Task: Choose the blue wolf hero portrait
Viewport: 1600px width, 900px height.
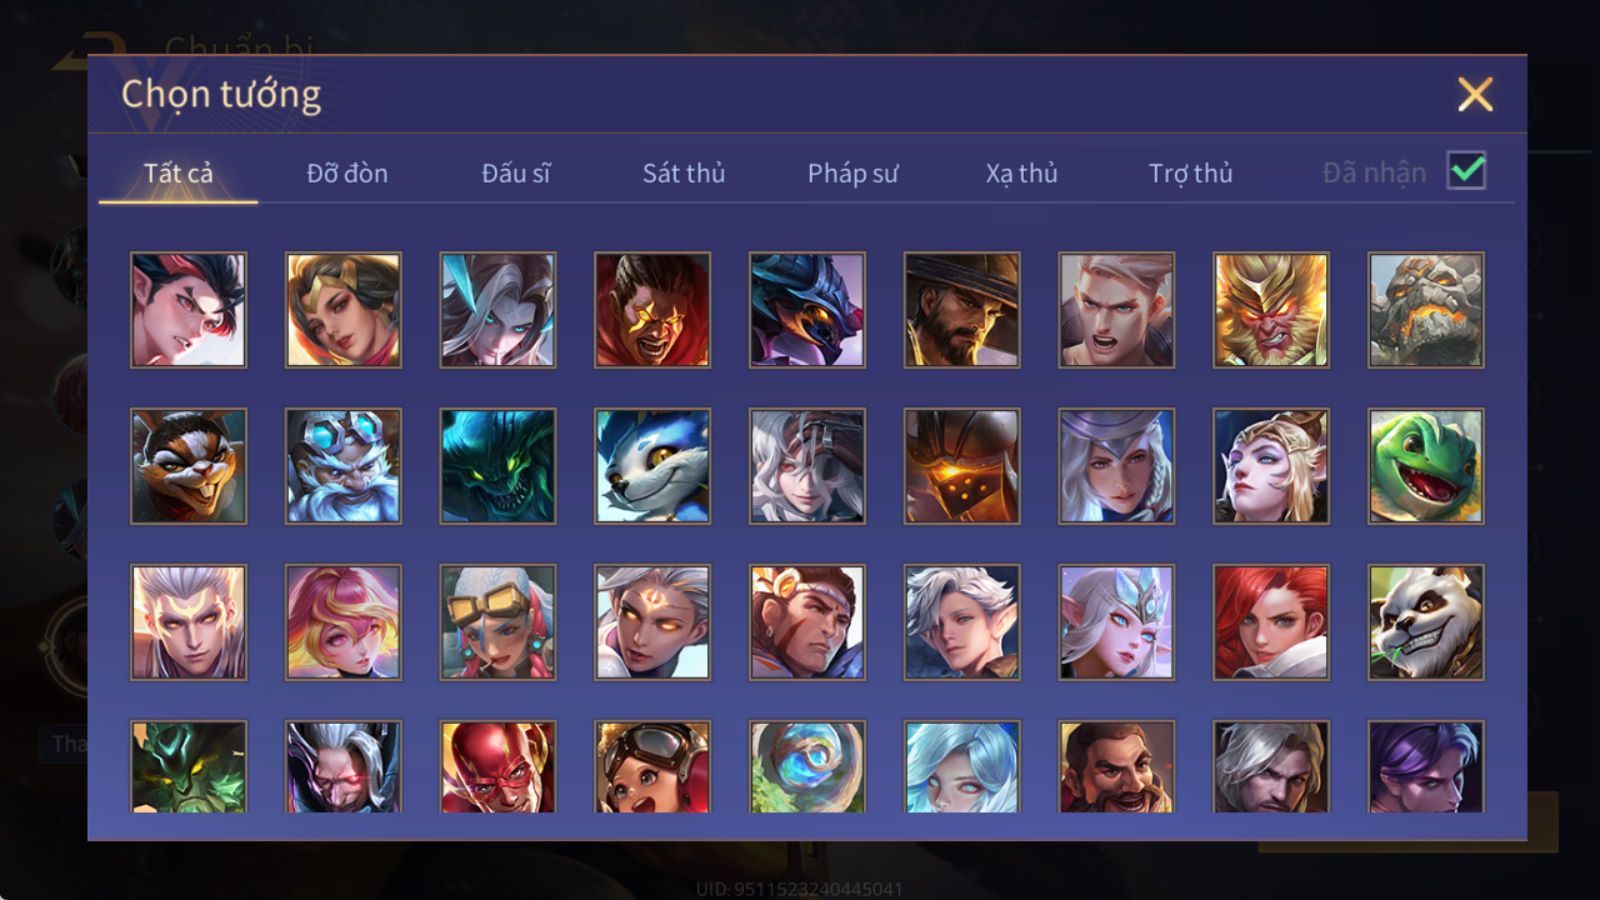Action: (x=653, y=466)
